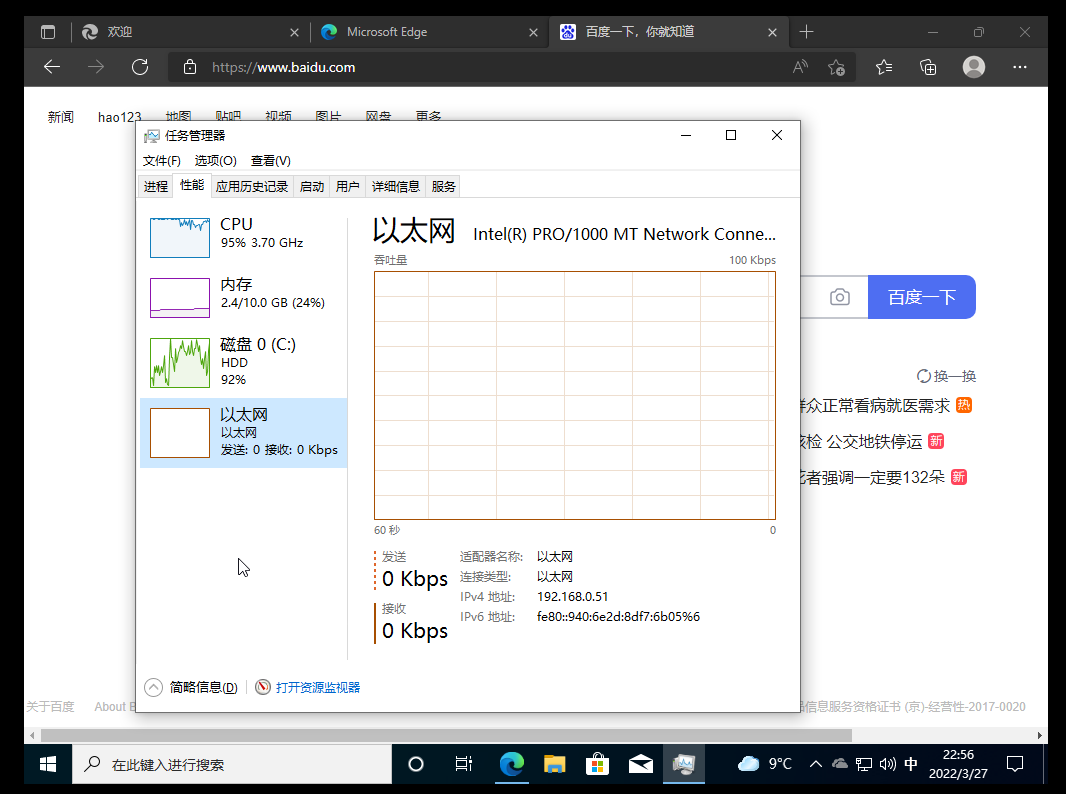The width and height of the screenshot is (1066, 794).
Task: Click the camera icon for Baidu image search
Action: coord(839,296)
